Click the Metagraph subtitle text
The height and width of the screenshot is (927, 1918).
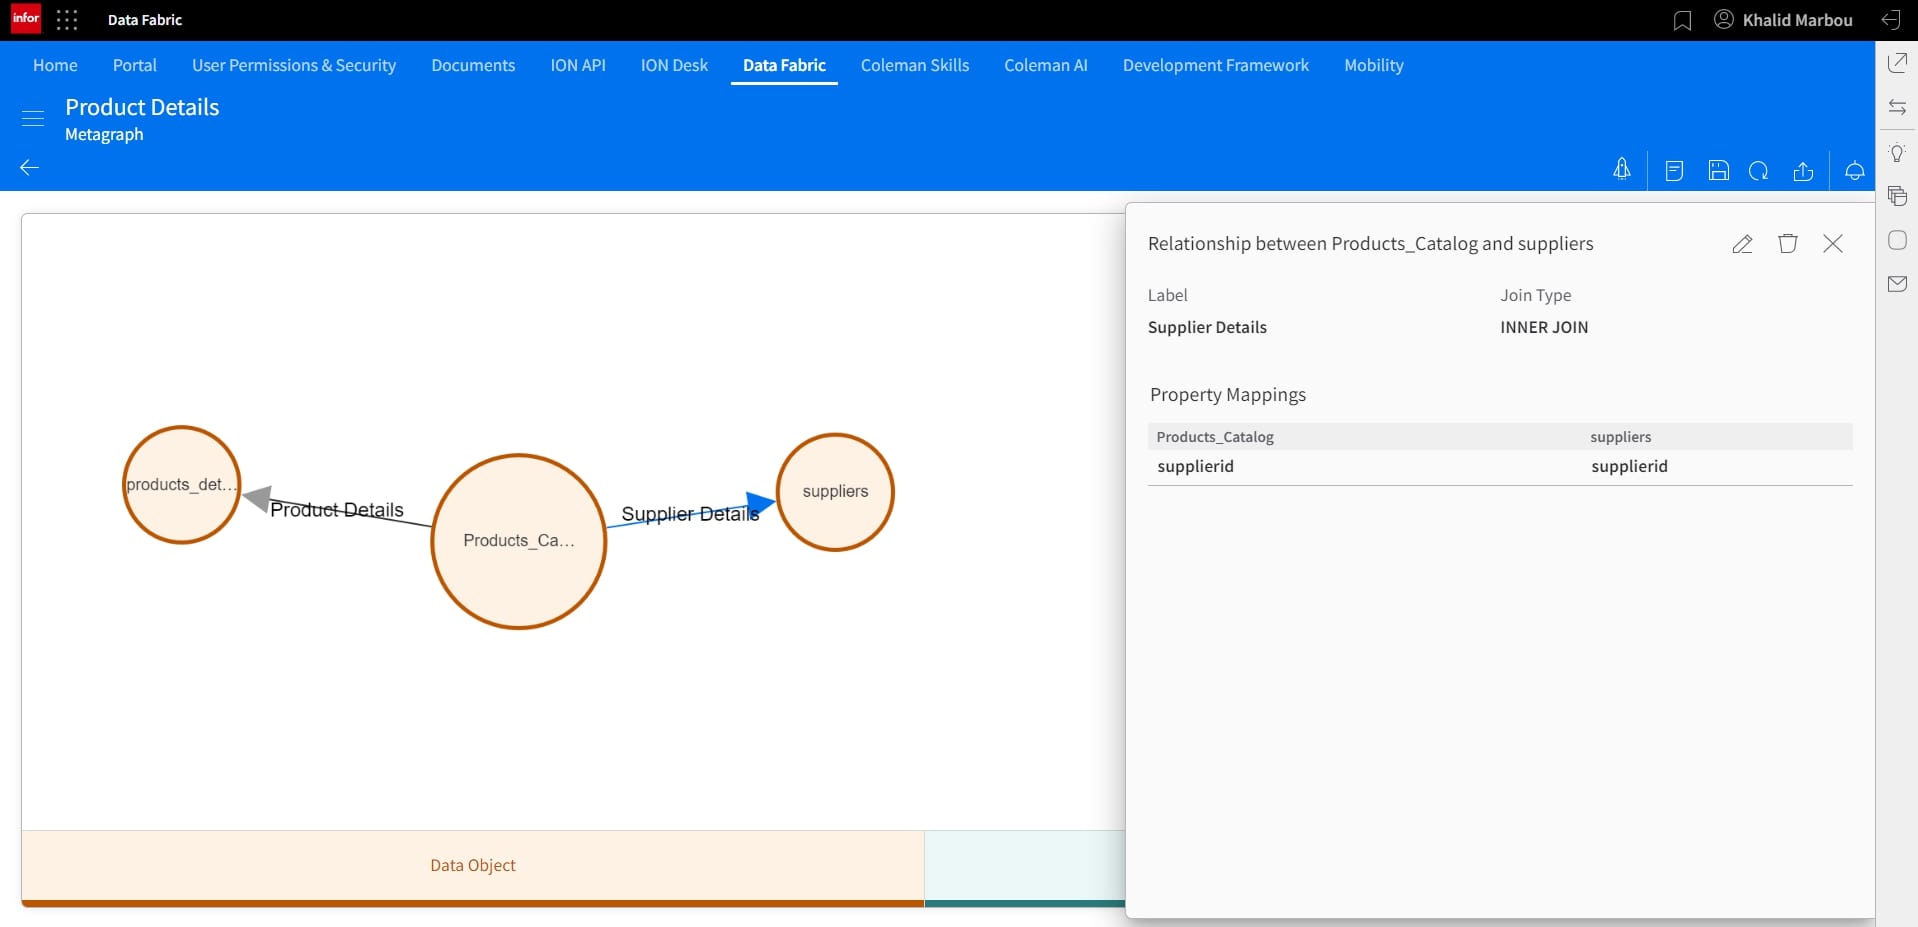[104, 134]
